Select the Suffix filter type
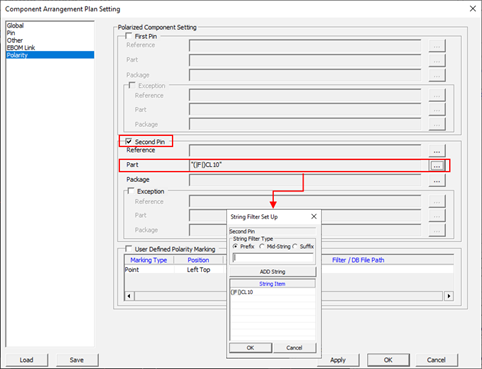Screen dimensions: 482x369 pos(295,246)
